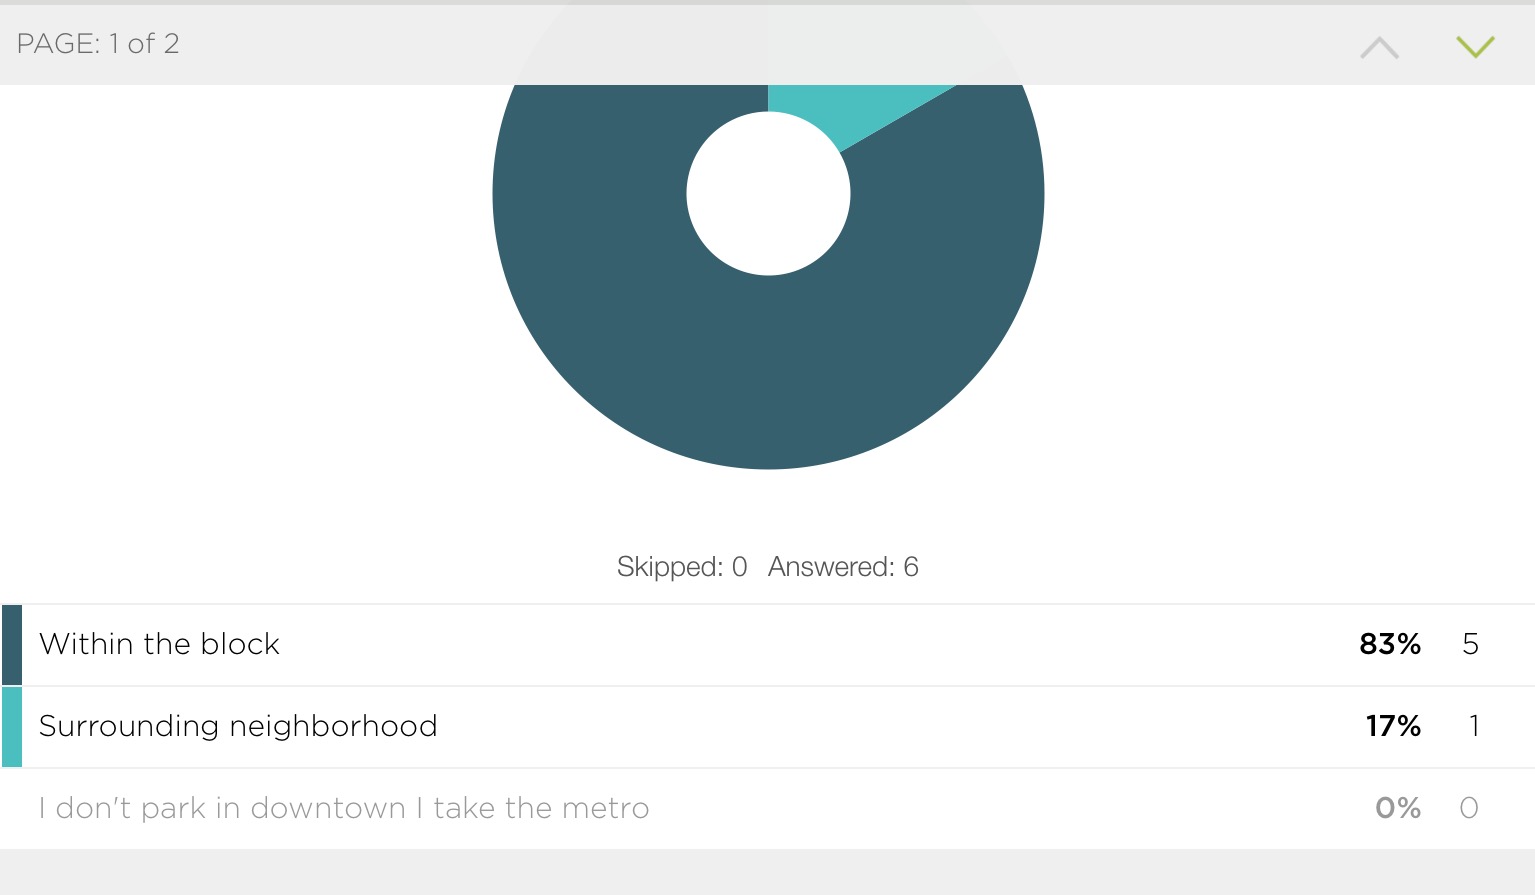Go to the next page with the green down chevron
Image resolution: width=1535 pixels, height=895 pixels.
(x=1475, y=47)
